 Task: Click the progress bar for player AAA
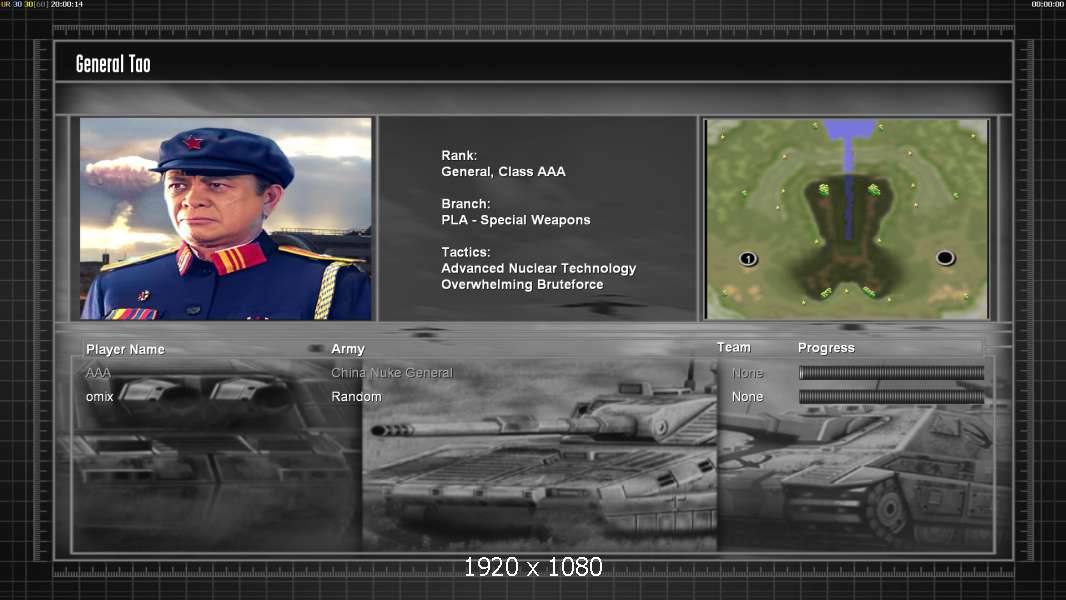tap(891, 372)
